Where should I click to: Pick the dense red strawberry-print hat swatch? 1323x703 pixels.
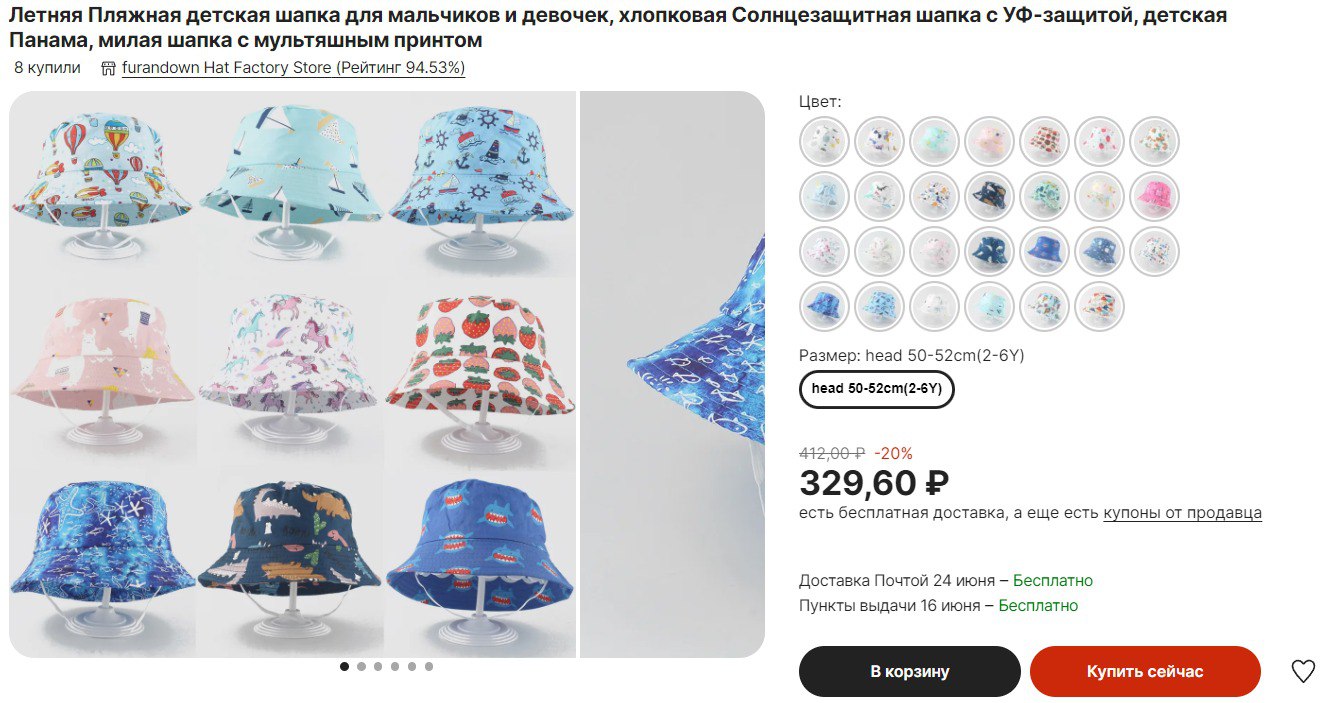1044,141
